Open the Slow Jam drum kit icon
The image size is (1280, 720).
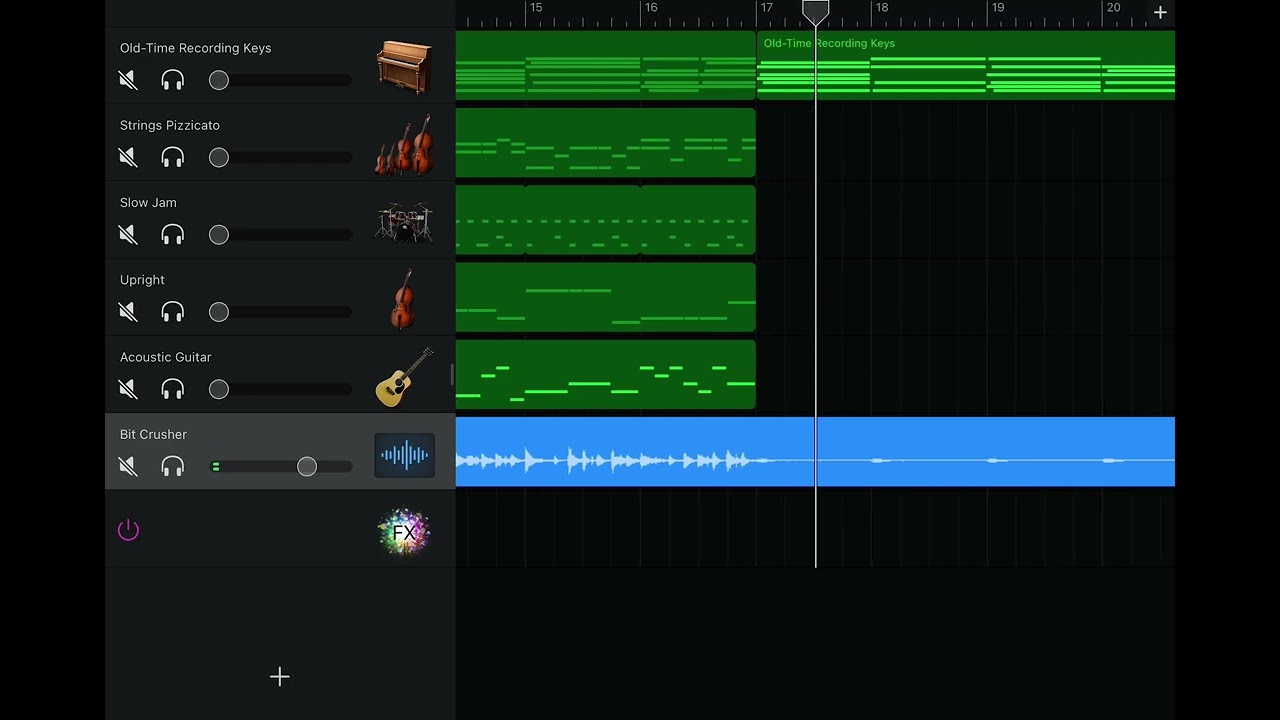click(x=404, y=222)
